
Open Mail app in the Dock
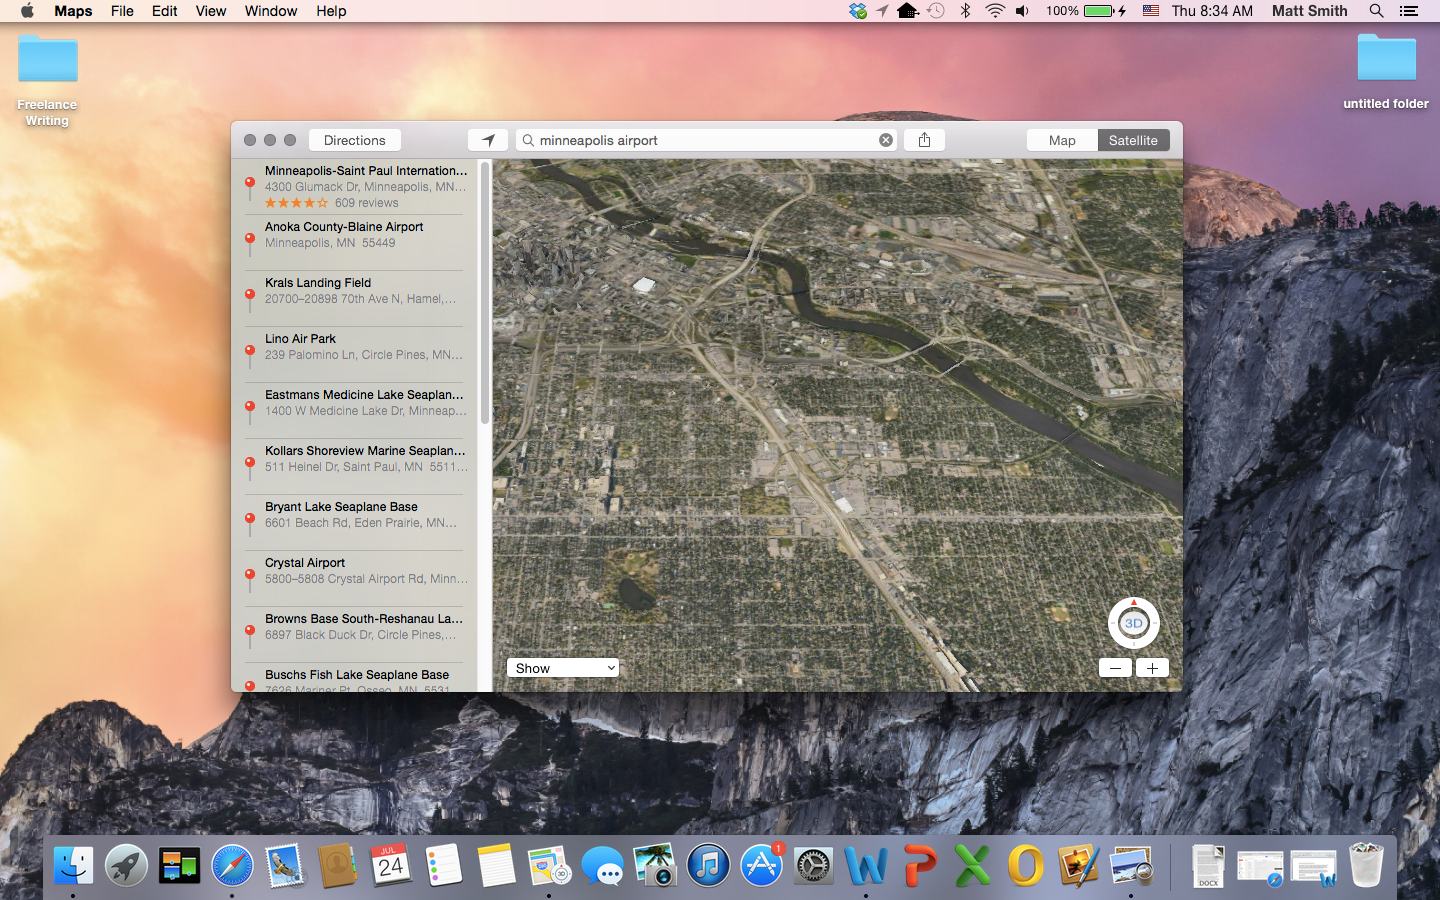pos(285,865)
